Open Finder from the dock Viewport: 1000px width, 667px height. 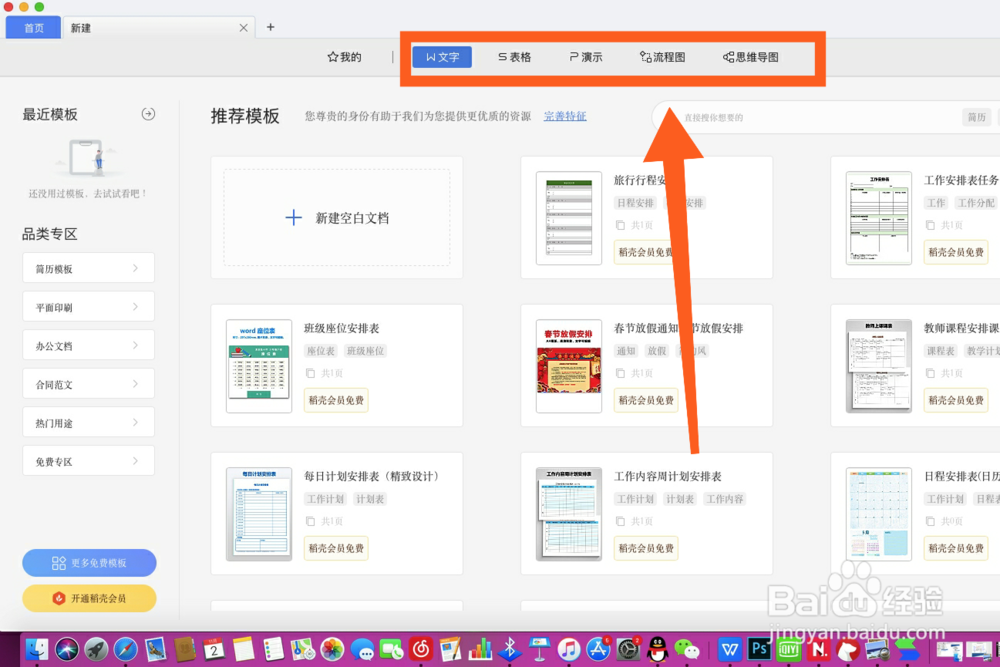point(37,650)
